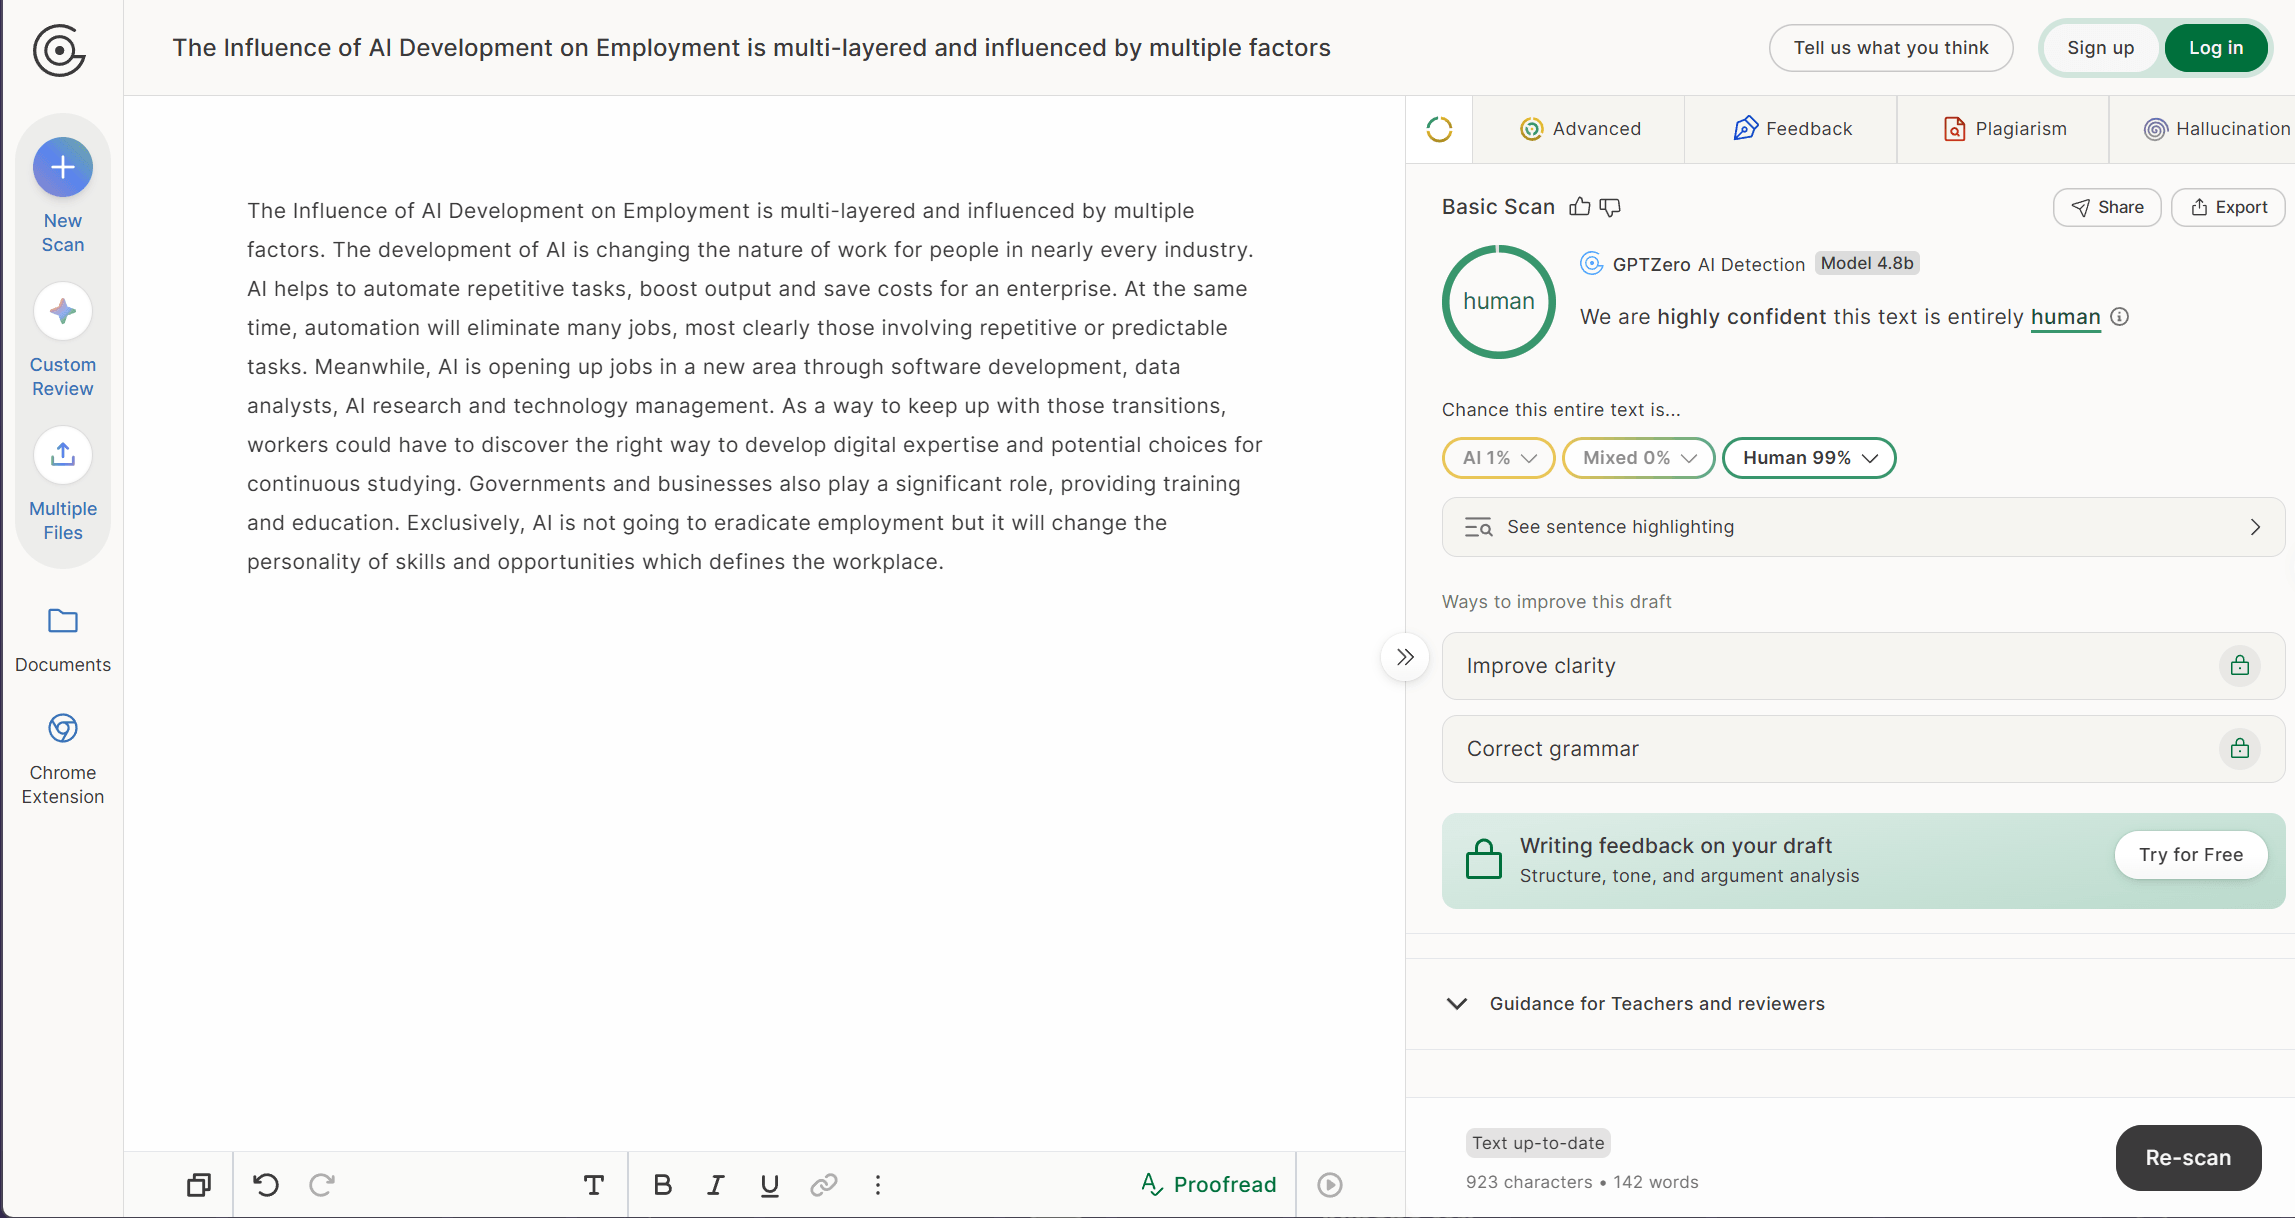Viewport: 2295px width, 1218px height.
Task: Open Correct grammar suggestion
Action: (1863, 749)
